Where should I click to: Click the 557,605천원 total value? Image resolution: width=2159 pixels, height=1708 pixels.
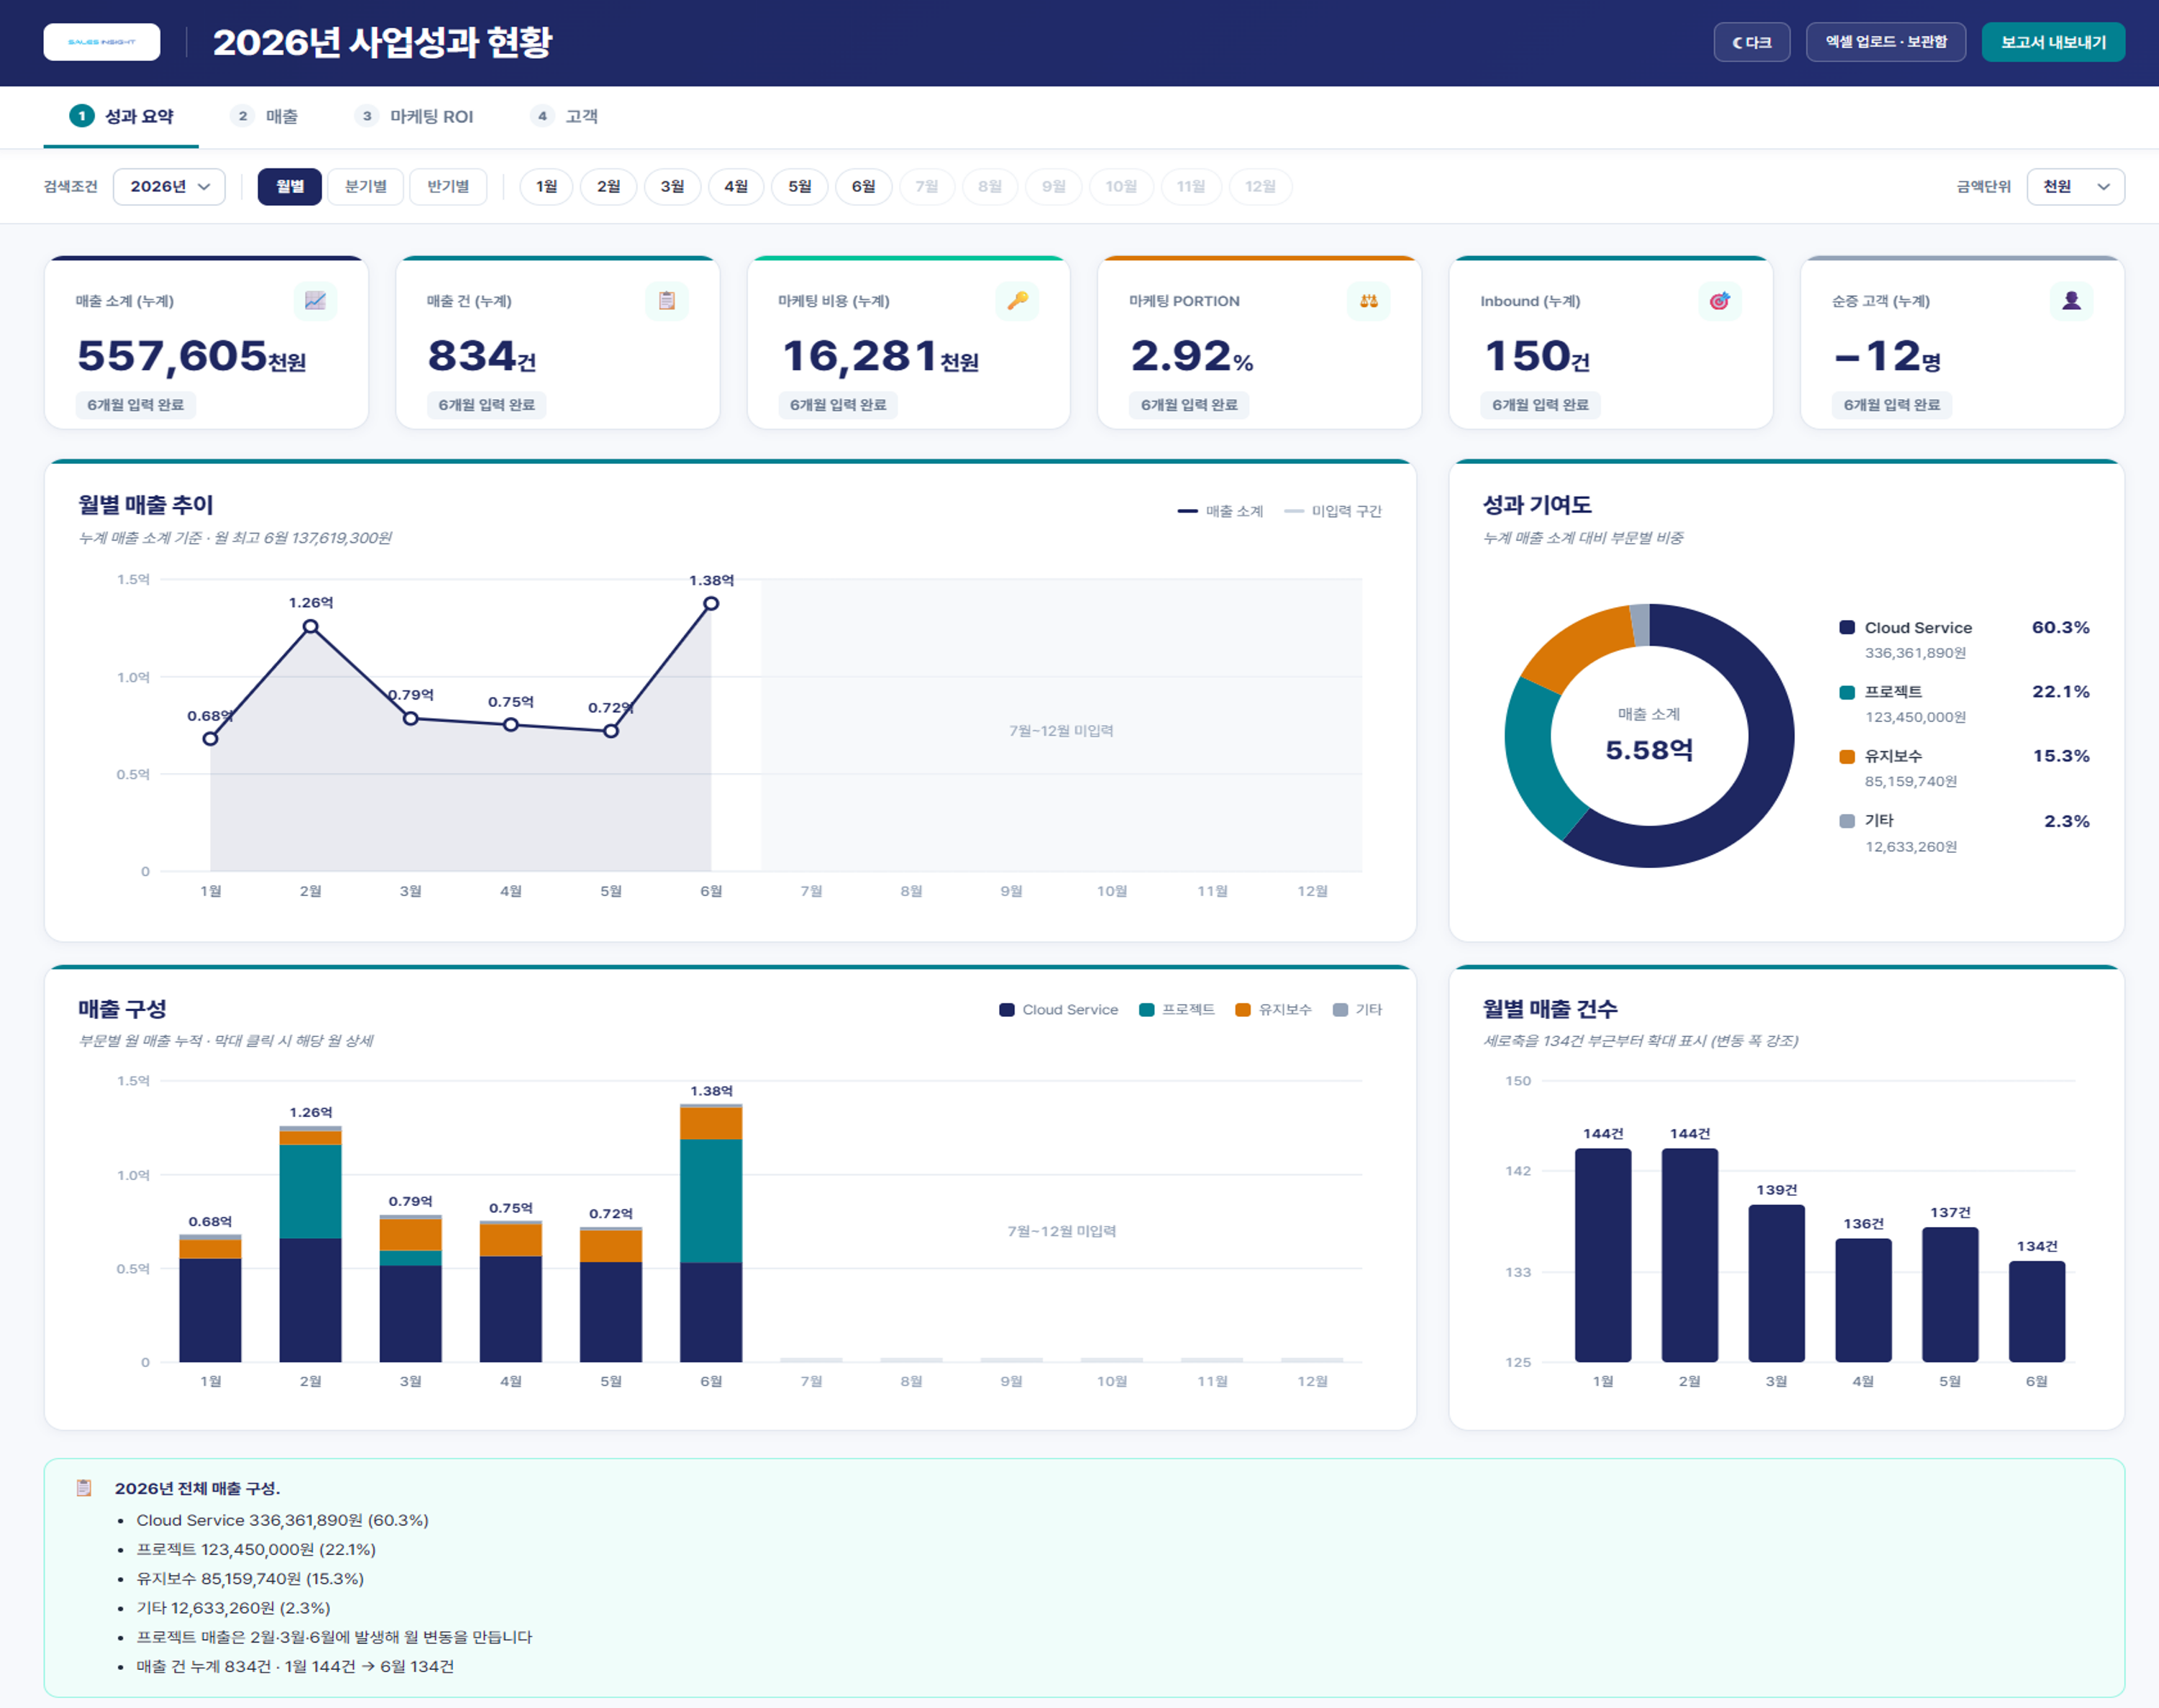(x=191, y=356)
